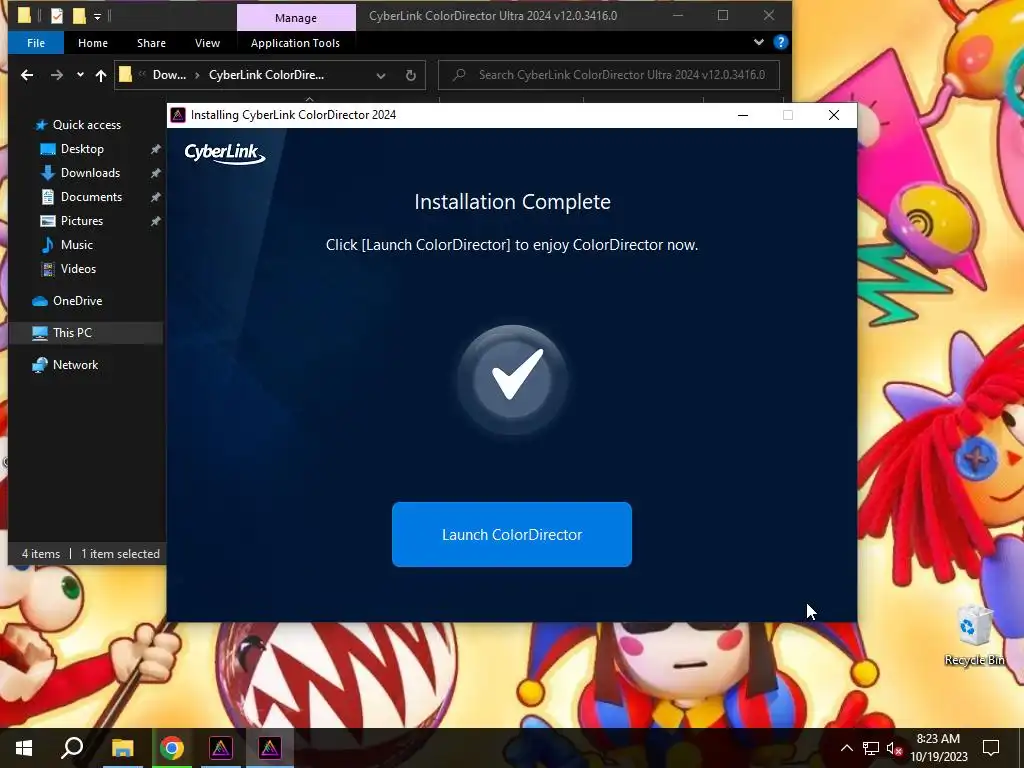Image resolution: width=1024 pixels, height=768 pixels.
Task: Launch ColorDirector from installer
Action: 511,534
